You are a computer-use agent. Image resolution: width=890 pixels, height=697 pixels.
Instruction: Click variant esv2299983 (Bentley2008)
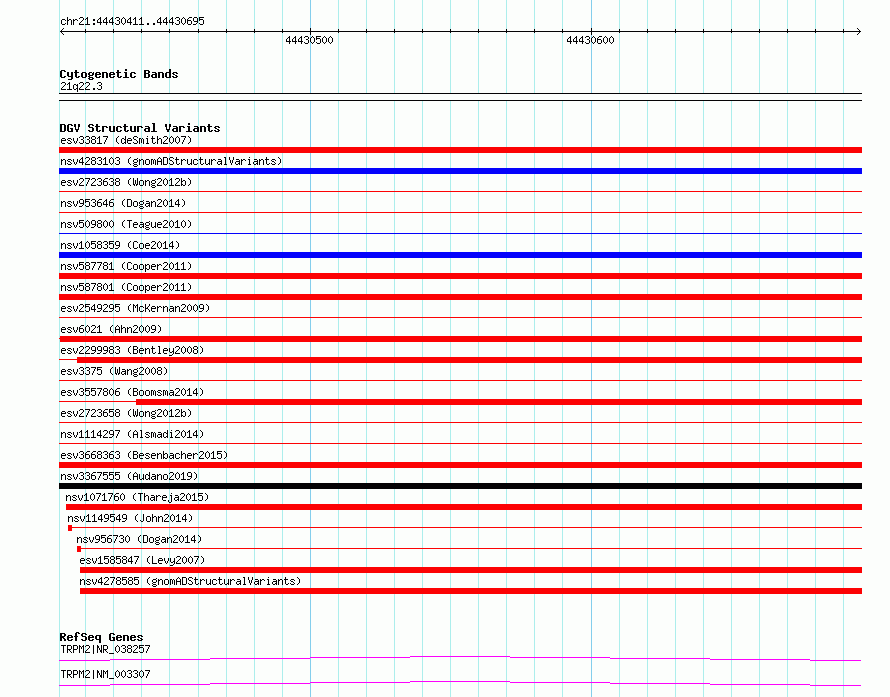132,350
